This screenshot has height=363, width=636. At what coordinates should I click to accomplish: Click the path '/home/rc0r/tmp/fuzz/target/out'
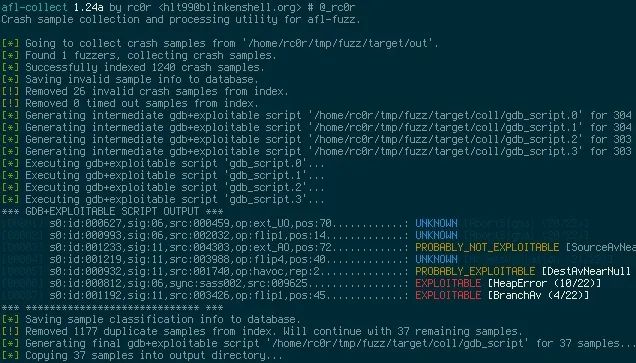(x=338, y=43)
